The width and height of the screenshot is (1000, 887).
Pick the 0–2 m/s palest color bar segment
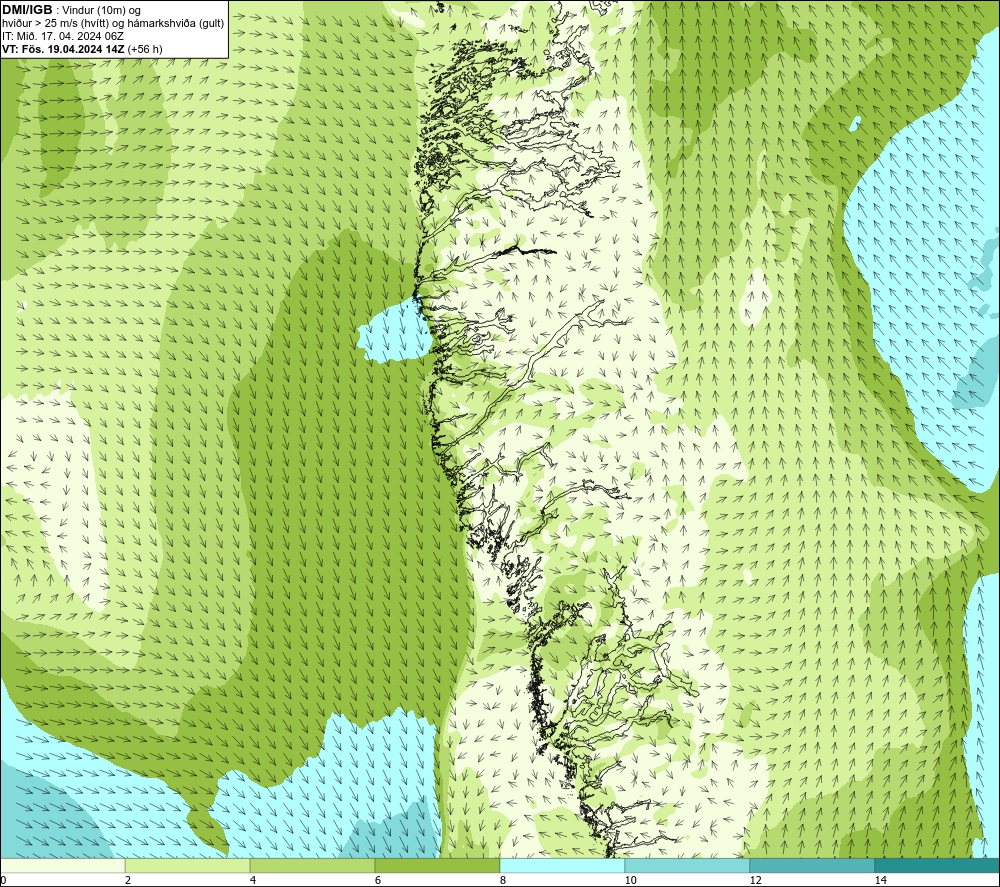coord(62,865)
